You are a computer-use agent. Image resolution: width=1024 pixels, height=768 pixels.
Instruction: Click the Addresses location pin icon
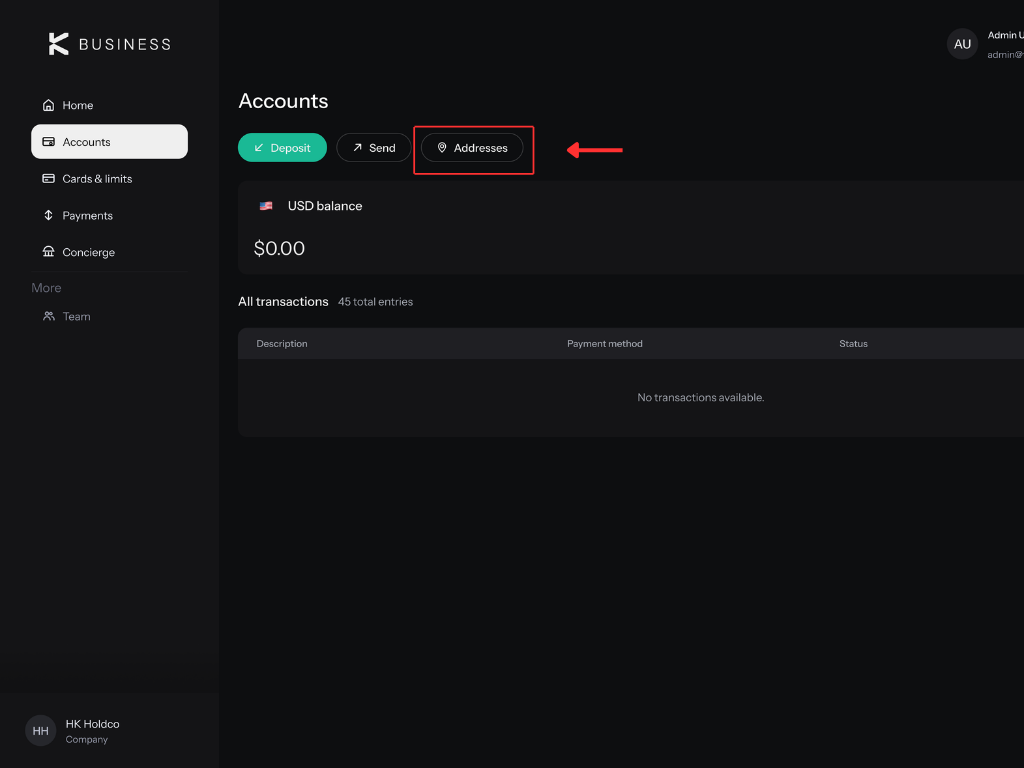click(442, 148)
